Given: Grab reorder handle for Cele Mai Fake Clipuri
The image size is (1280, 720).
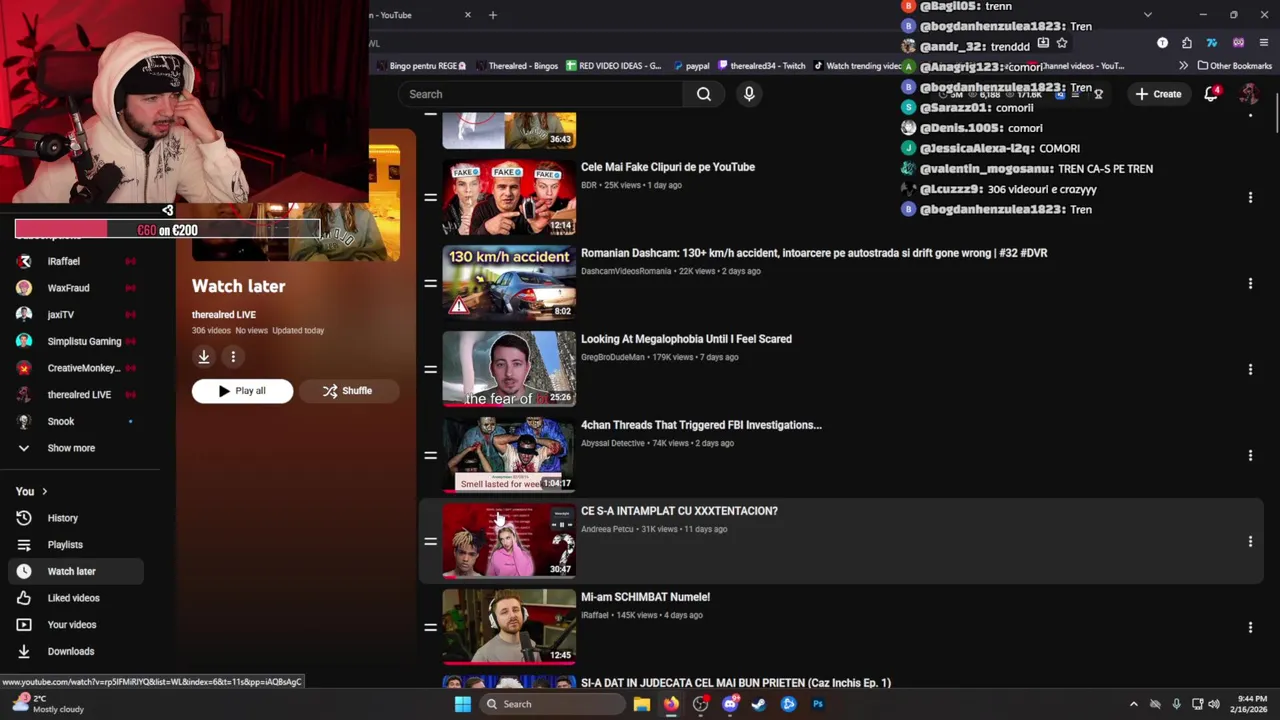Looking at the screenshot, I should [430, 198].
